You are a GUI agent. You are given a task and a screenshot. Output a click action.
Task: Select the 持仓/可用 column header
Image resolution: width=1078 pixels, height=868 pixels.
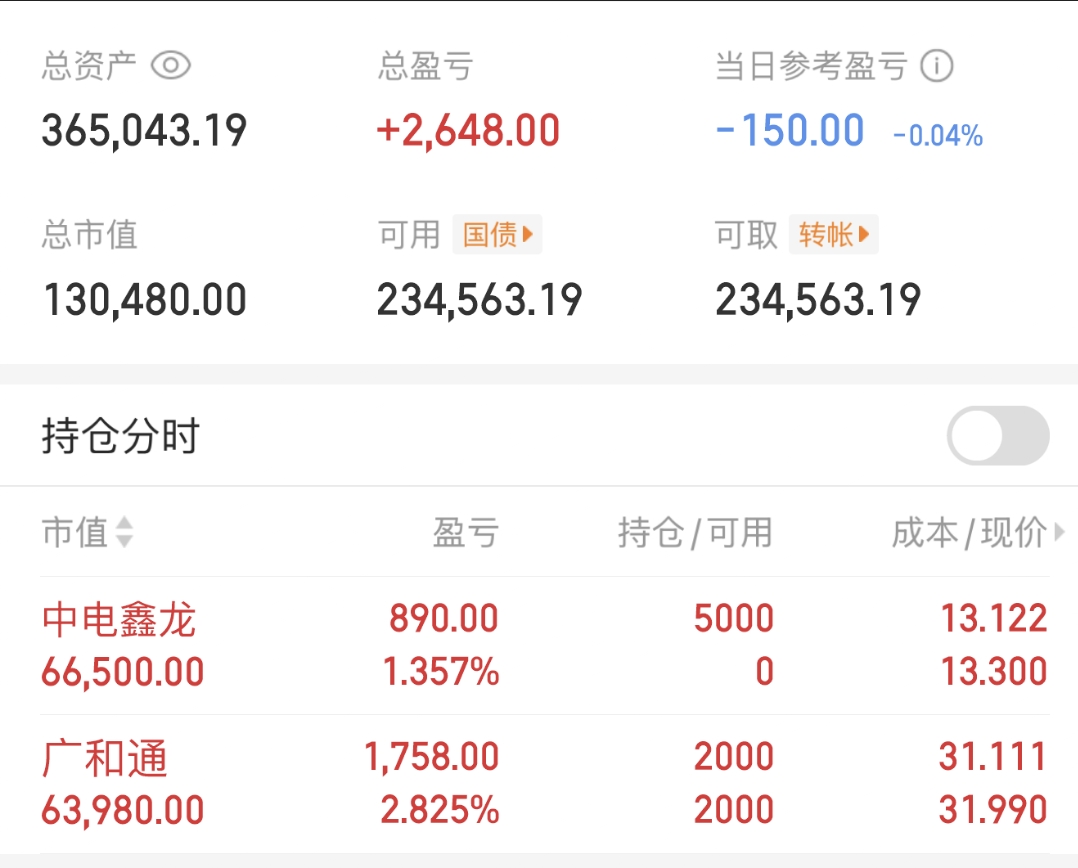(695, 533)
